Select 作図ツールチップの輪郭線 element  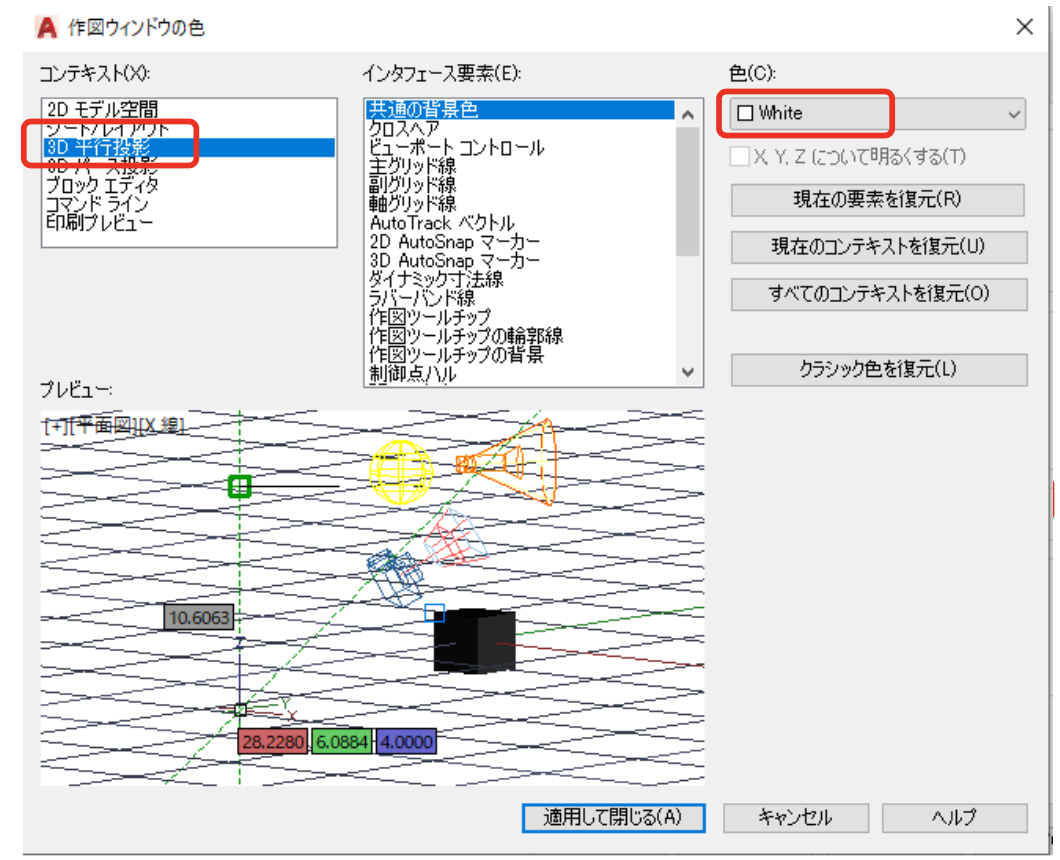tap(520, 335)
